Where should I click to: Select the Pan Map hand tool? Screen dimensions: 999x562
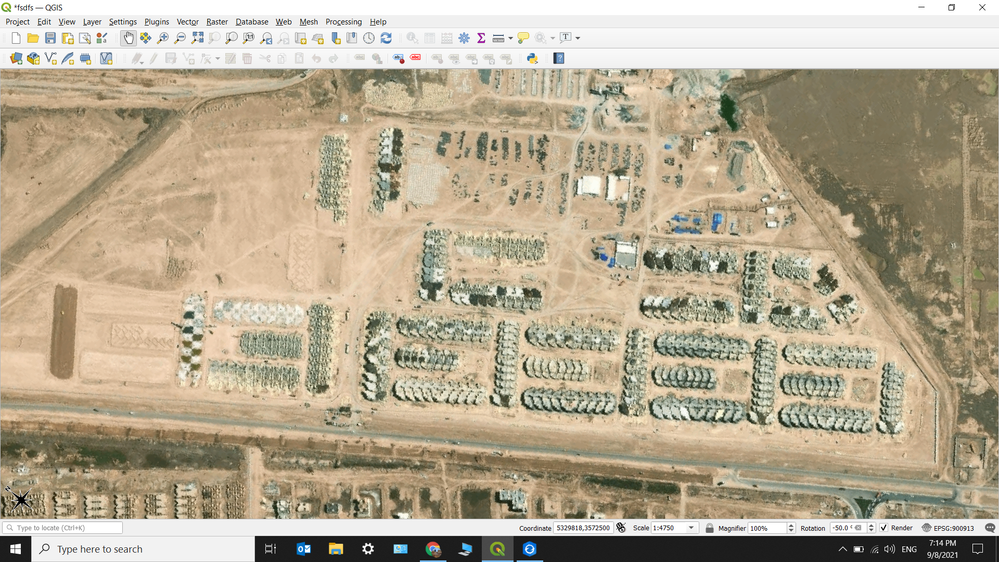(128, 38)
